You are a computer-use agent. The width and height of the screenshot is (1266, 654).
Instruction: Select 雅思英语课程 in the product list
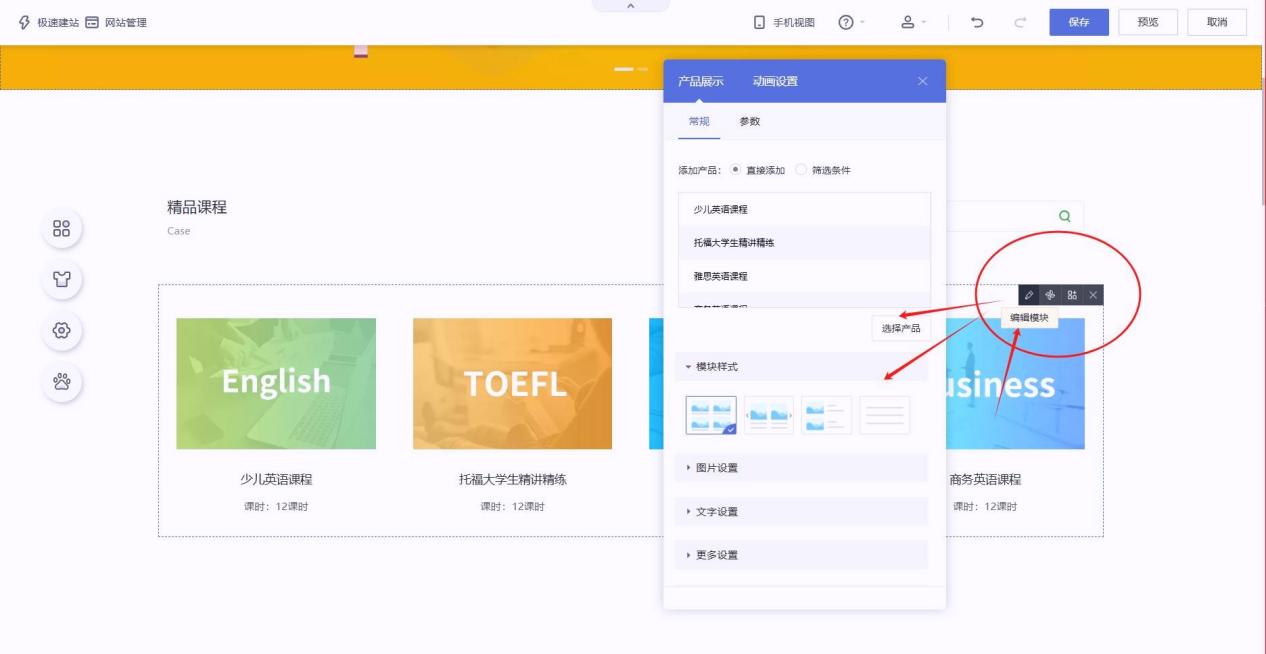(721, 276)
